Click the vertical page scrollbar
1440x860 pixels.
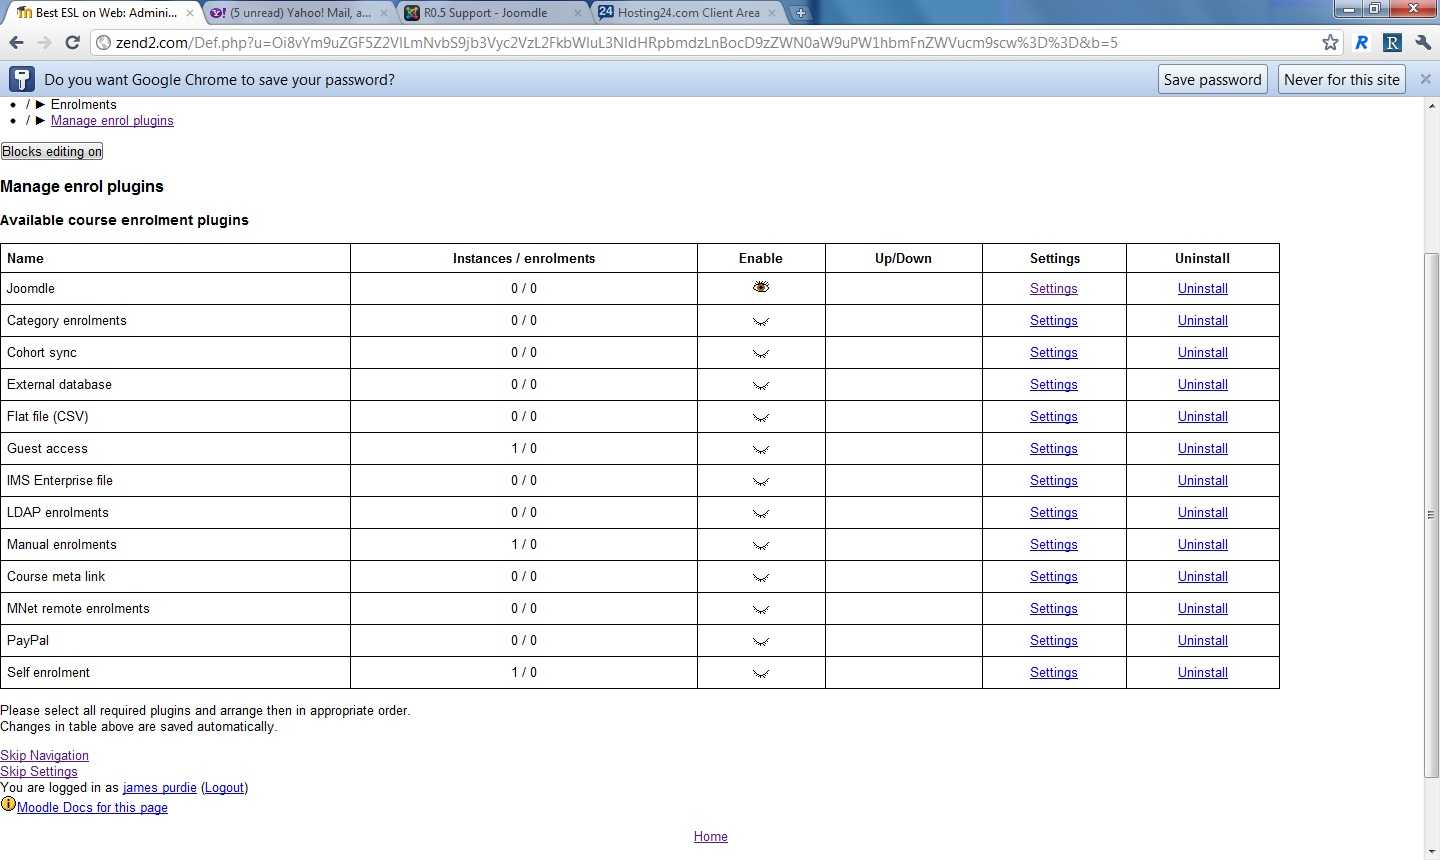1431,514
